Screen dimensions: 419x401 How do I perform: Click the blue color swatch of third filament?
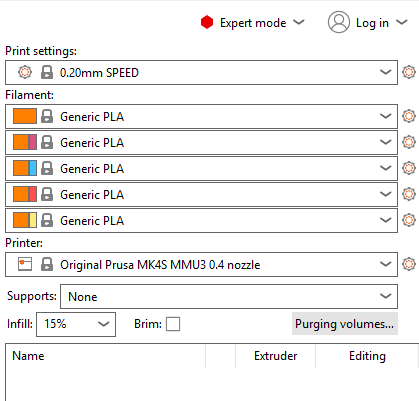click(x=33, y=168)
